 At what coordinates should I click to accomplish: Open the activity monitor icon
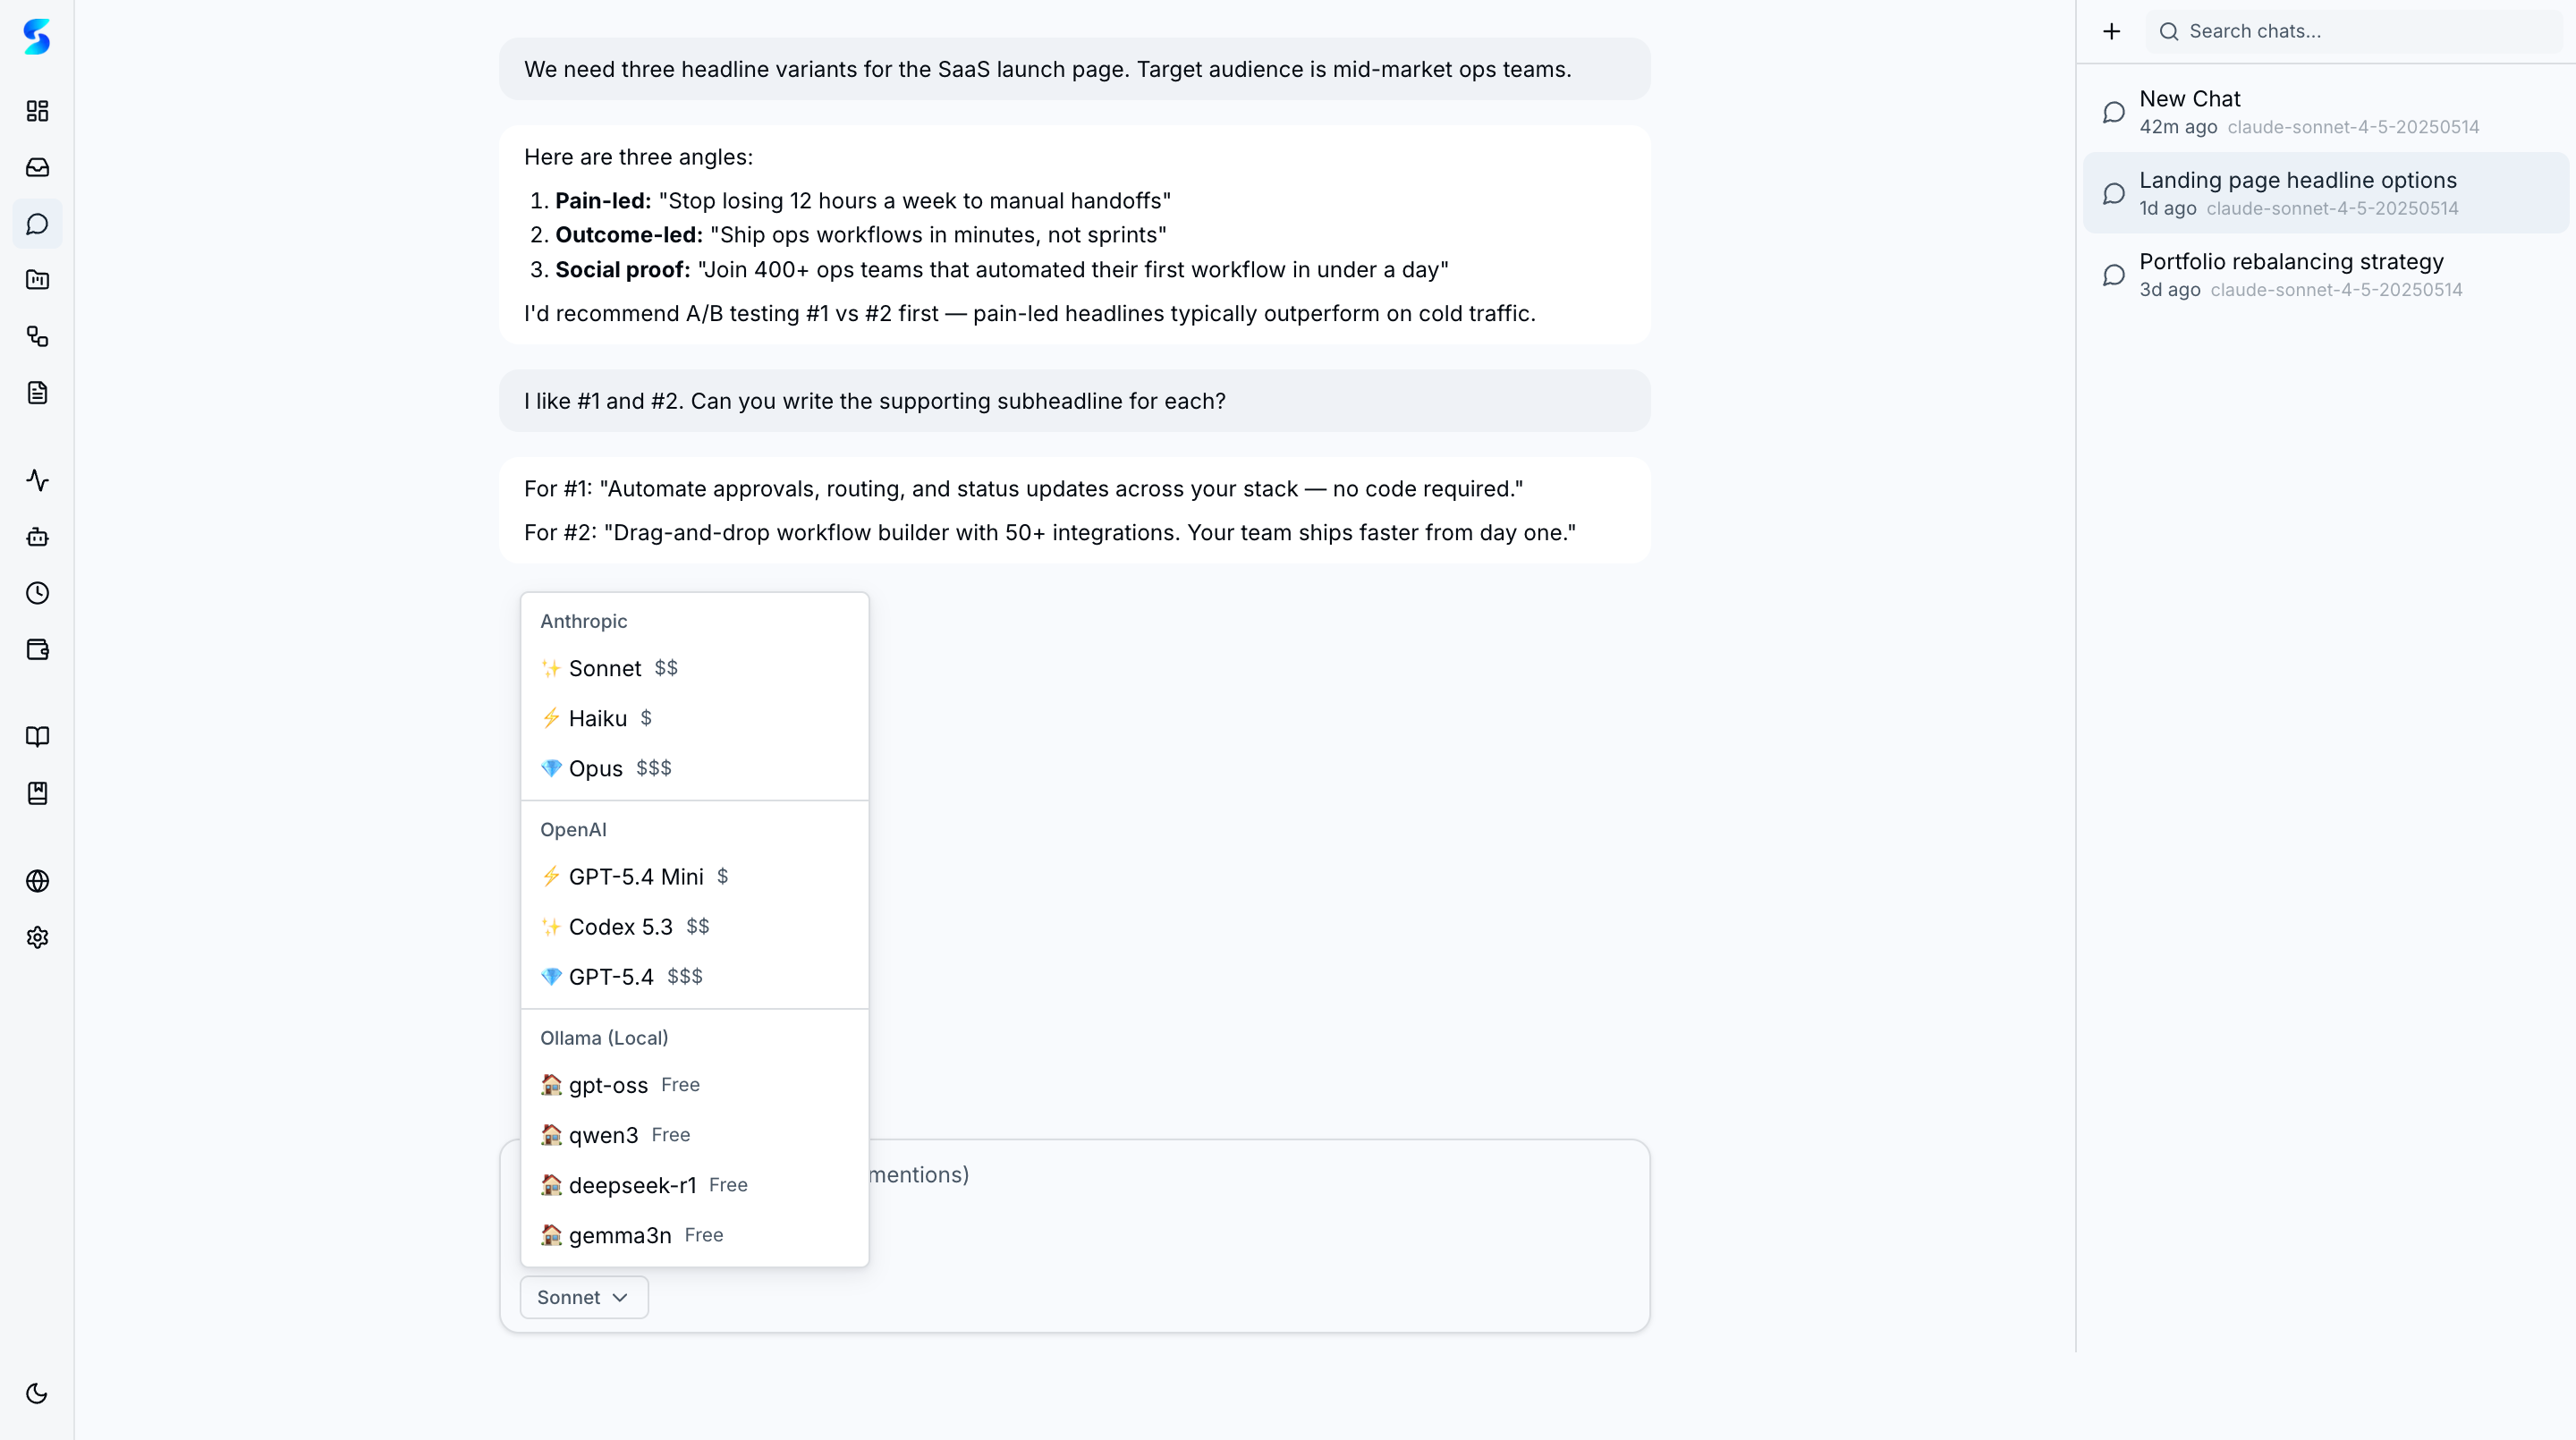click(x=37, y=480)
